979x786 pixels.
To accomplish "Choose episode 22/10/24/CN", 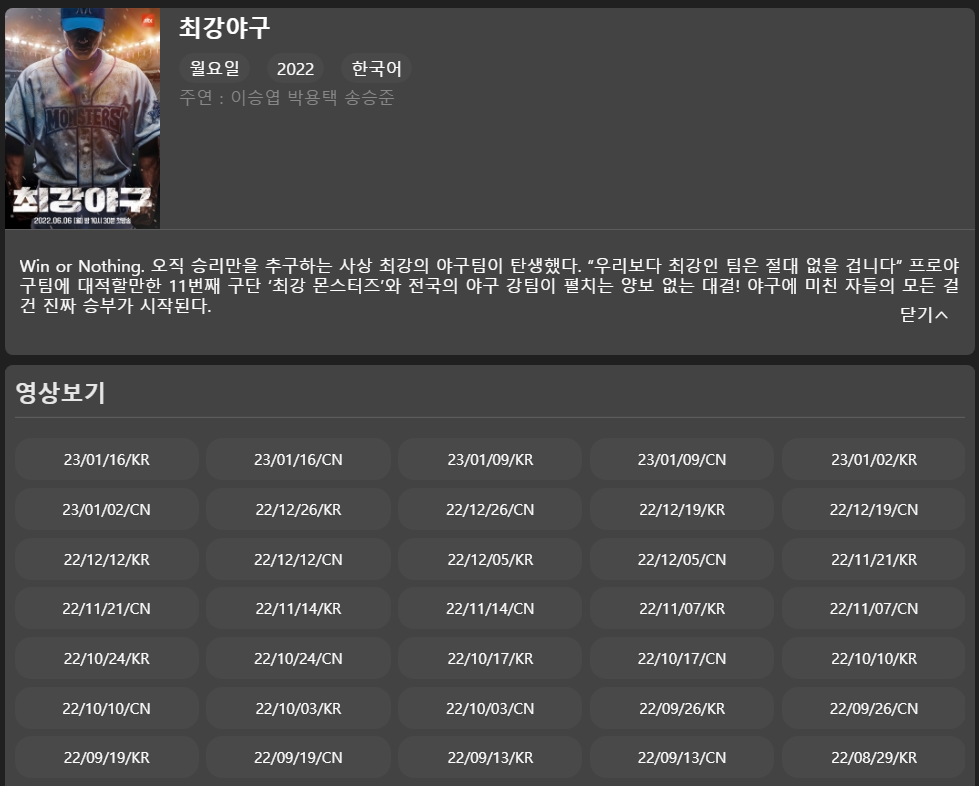I will coord(298,658).
